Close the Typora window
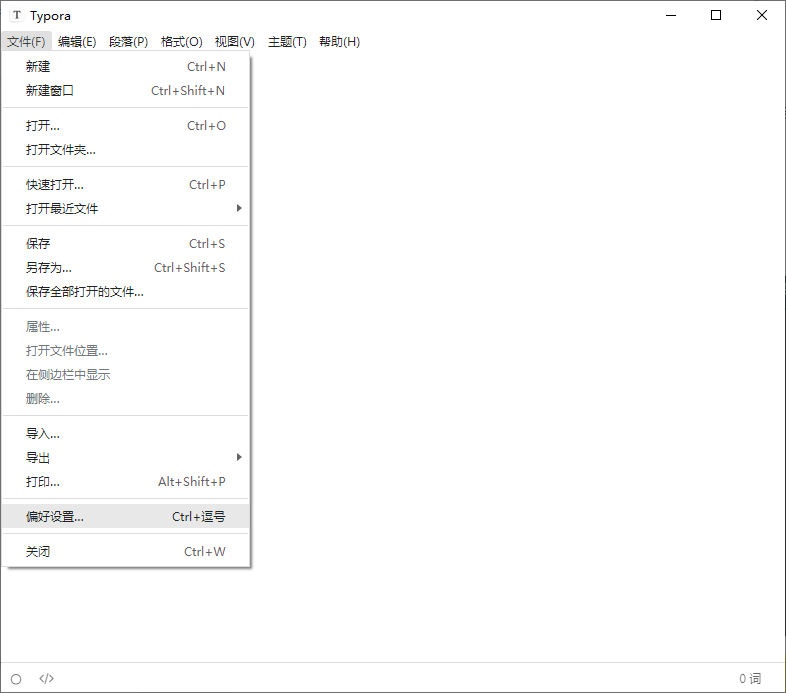Image resolution: width=786 pixels, height=693 pixels. [761, 16]
